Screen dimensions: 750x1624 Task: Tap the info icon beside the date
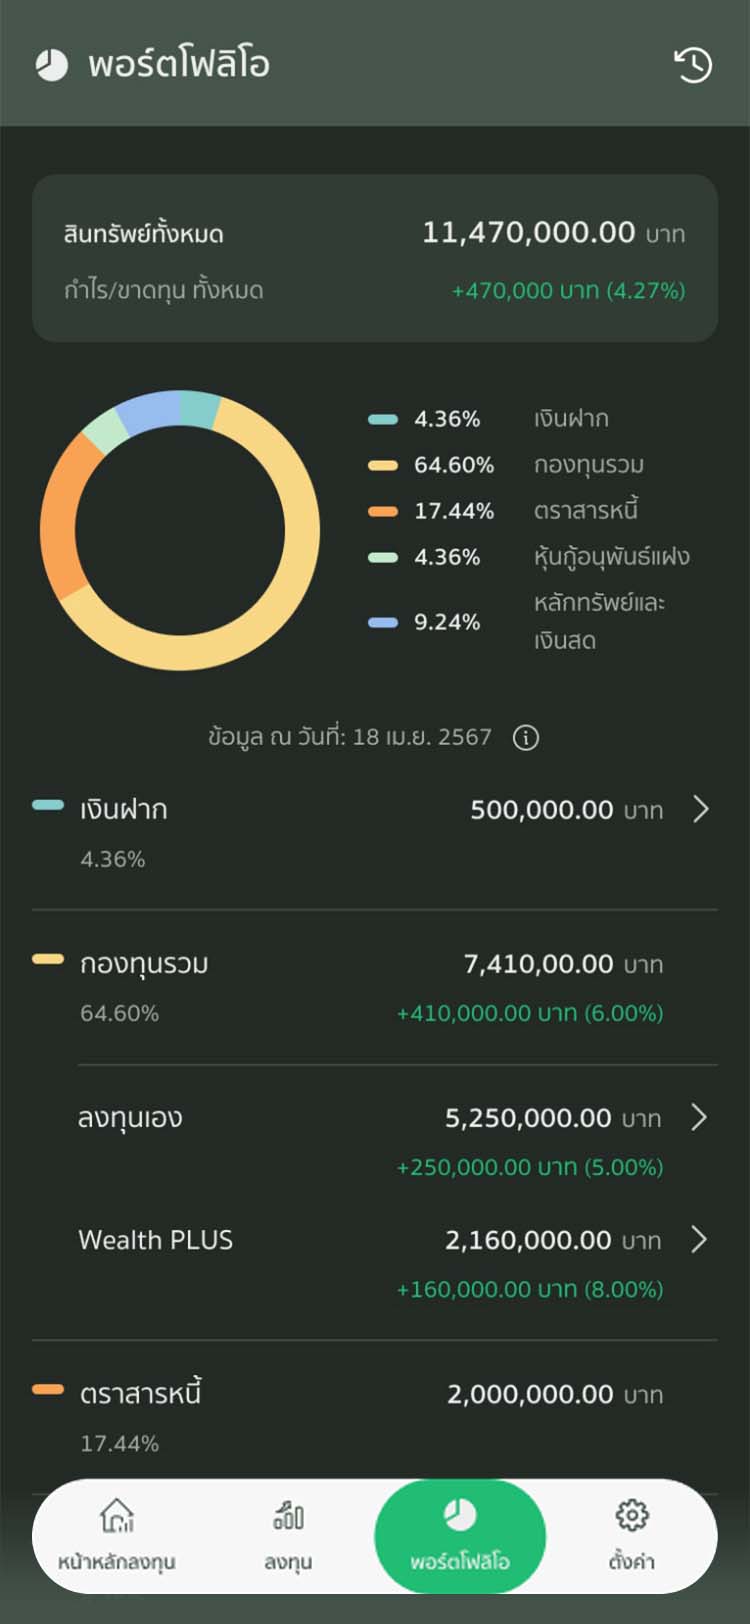526,738
